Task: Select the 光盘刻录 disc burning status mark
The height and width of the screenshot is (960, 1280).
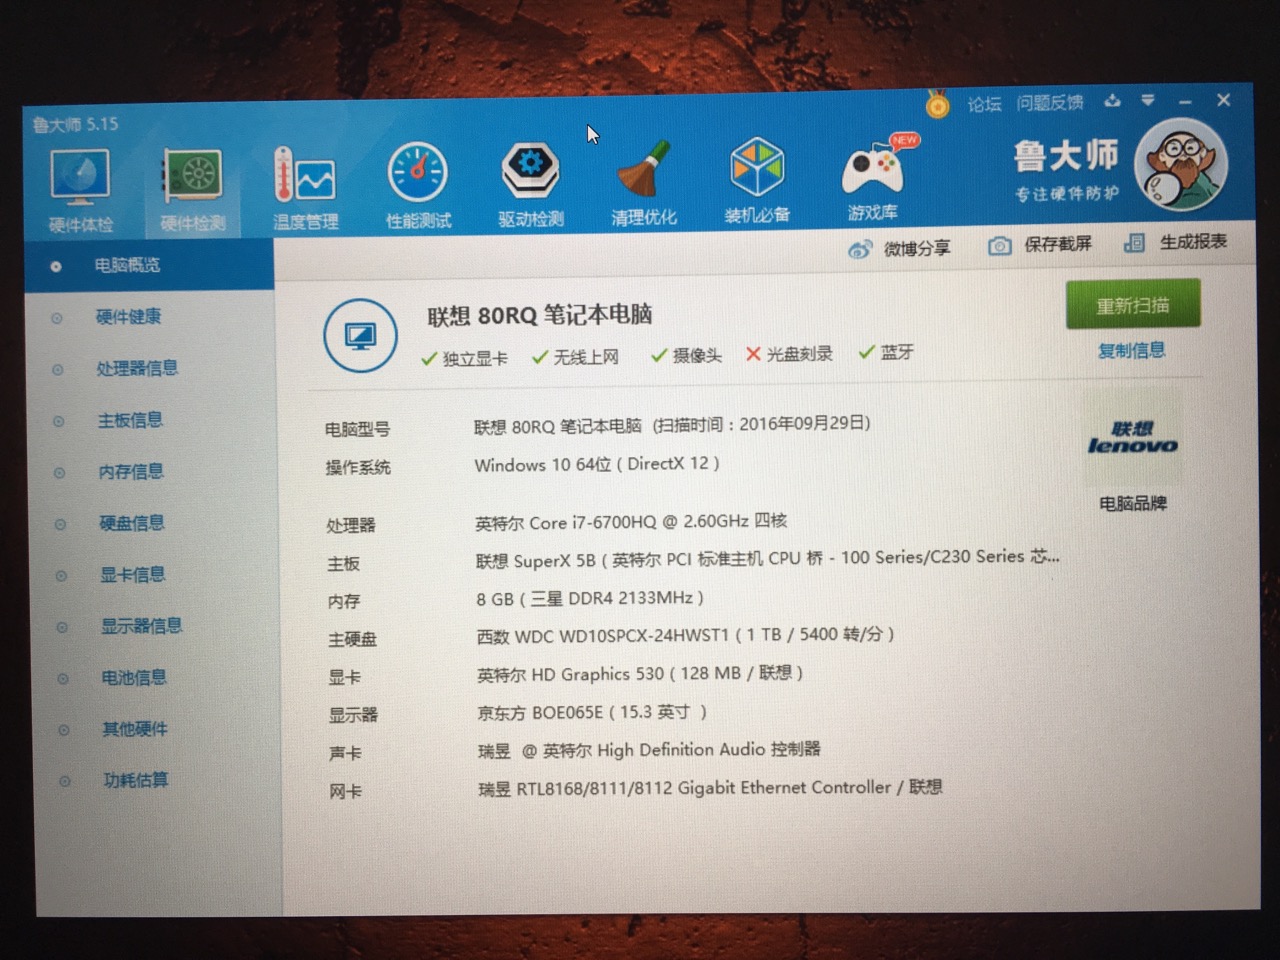Action: click(x=789, y=354)
